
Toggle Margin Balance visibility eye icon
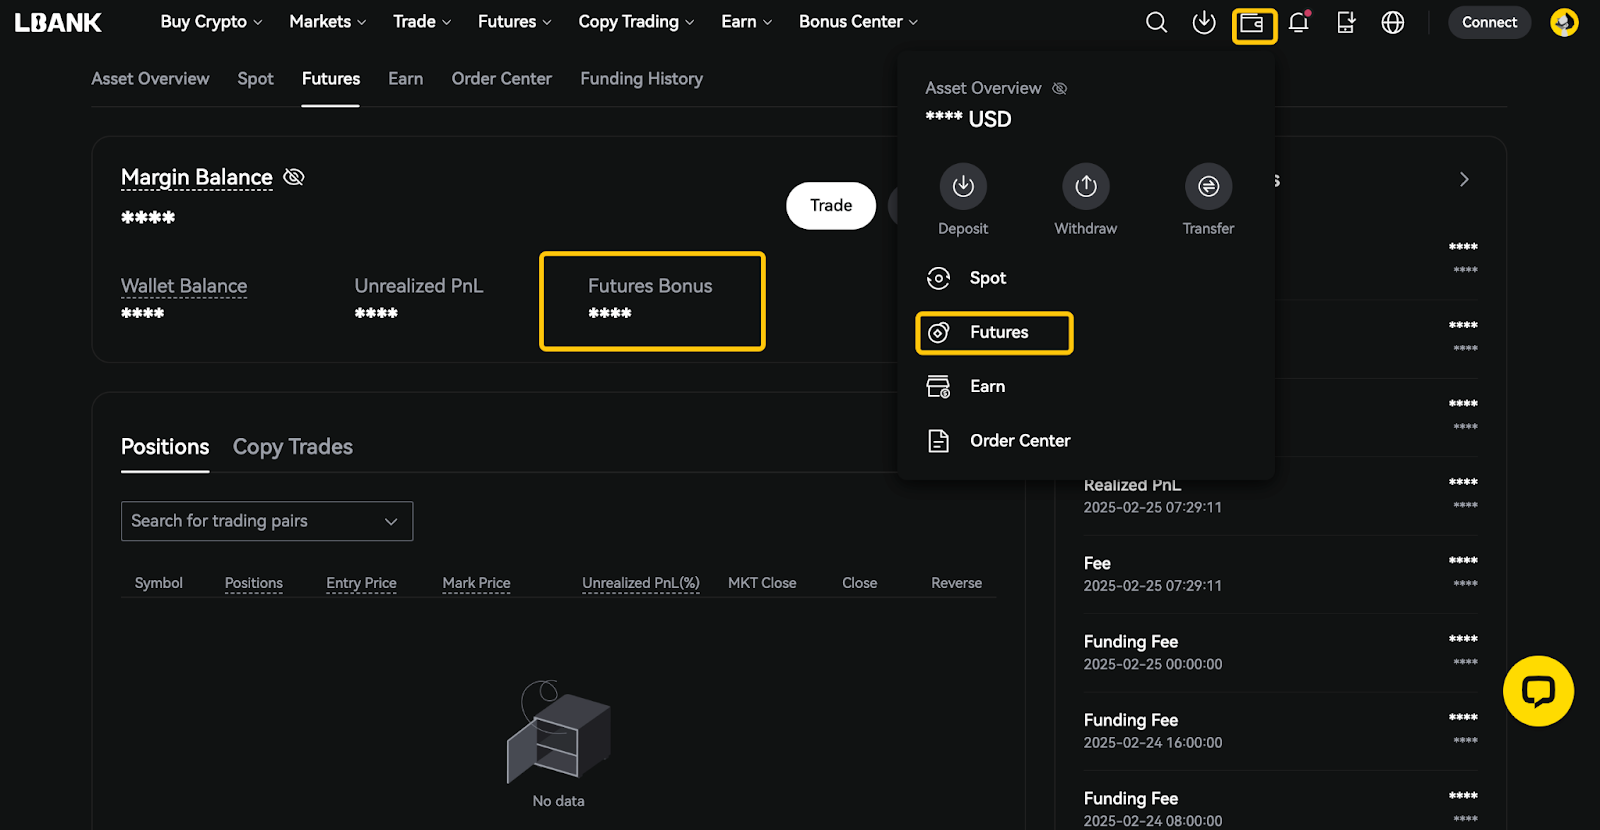(294, 177)
